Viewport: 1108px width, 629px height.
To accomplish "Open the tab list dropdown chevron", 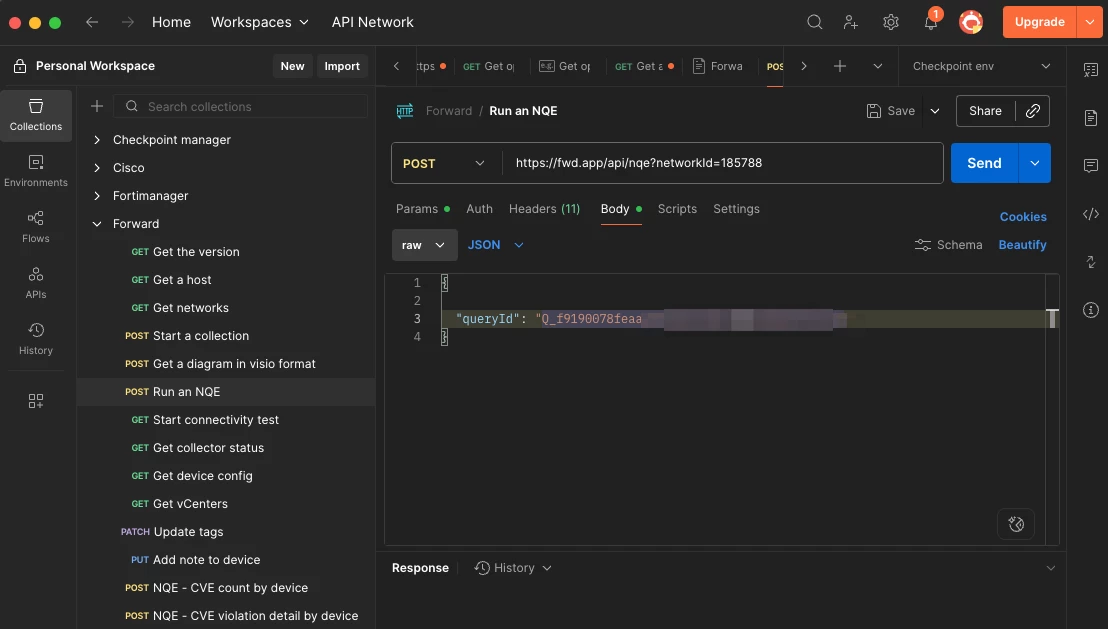I will tap(877, 66).
